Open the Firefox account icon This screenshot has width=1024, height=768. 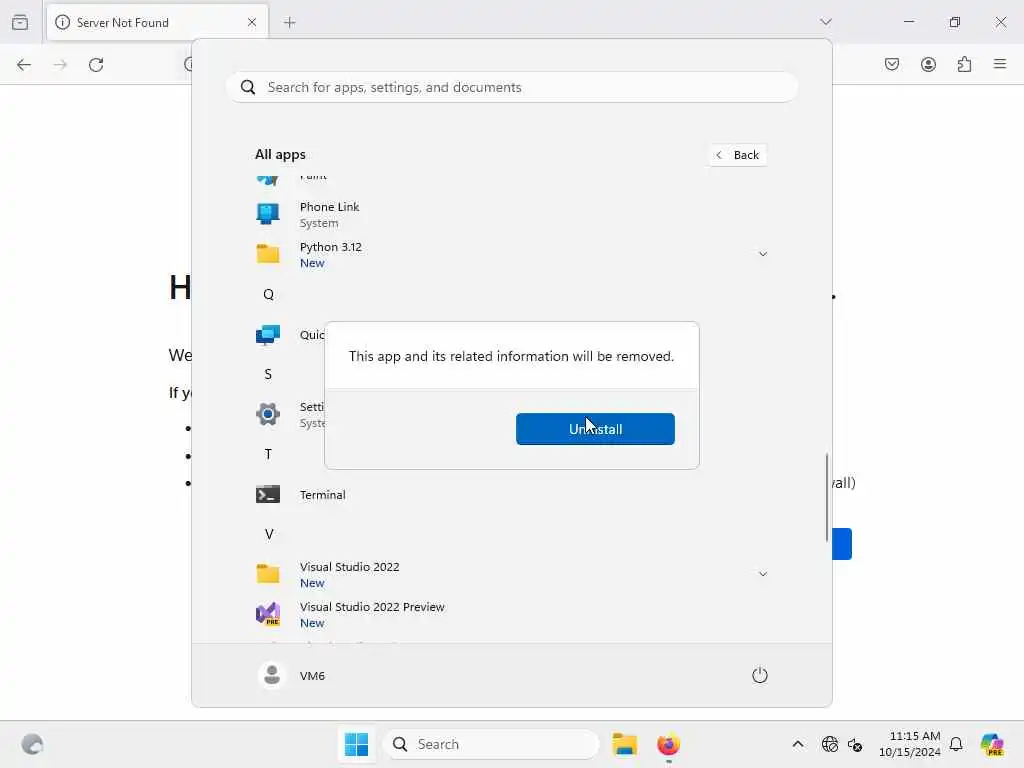click(928, 64)
